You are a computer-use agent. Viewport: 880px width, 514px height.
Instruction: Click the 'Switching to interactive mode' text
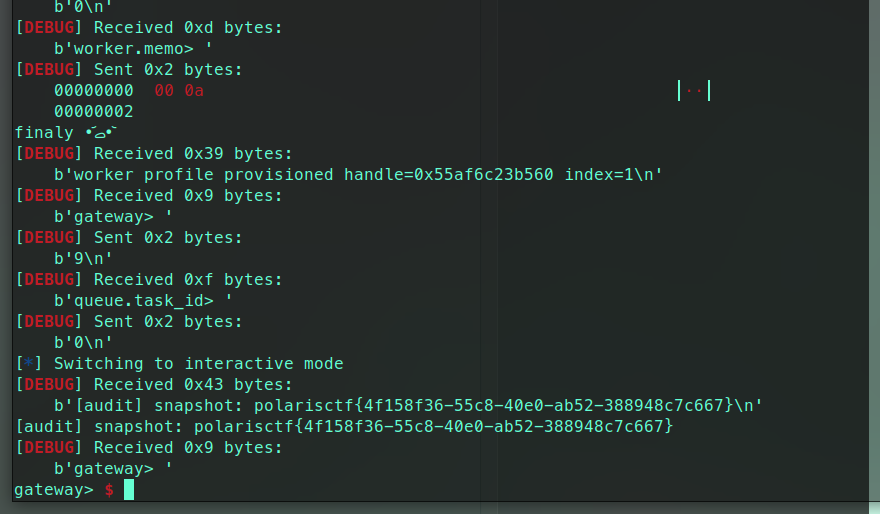point(199,364)
